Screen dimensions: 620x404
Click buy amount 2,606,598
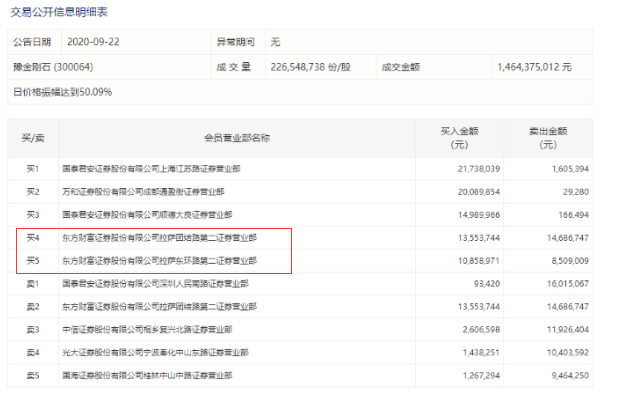[481, 329]
